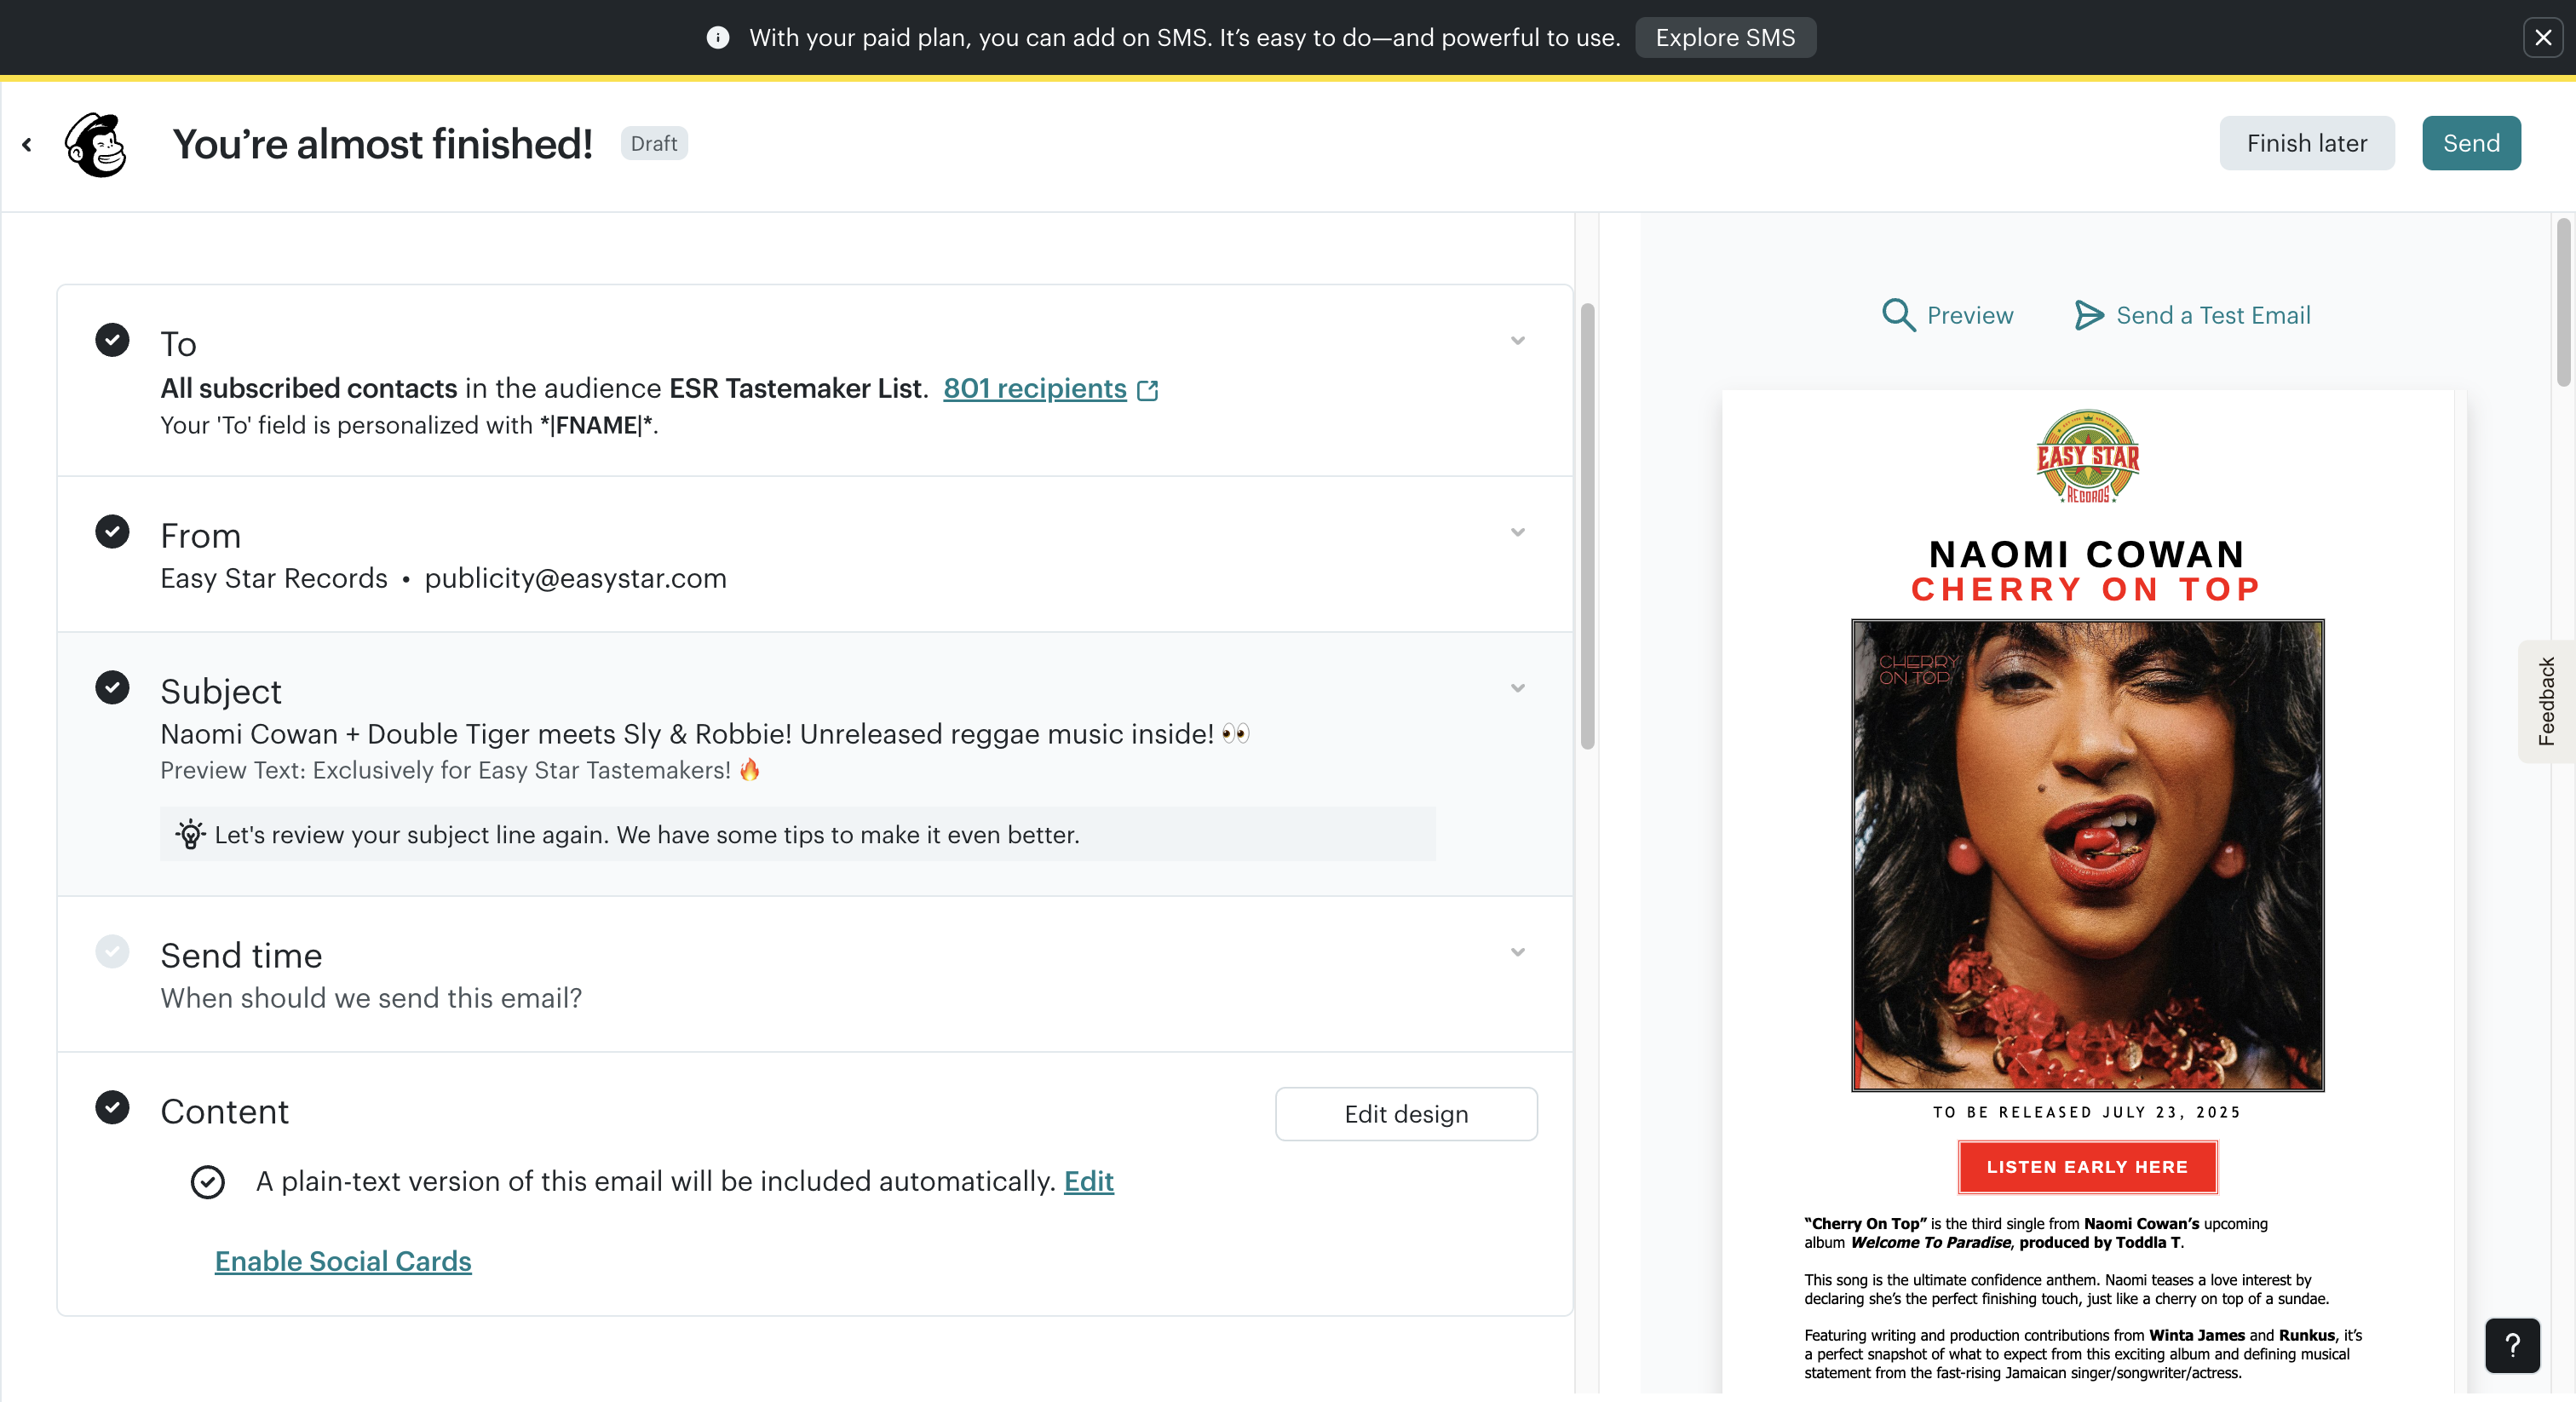Click the Preview magnifier icon
2576x1402 pixels.
coord(1898,315)
